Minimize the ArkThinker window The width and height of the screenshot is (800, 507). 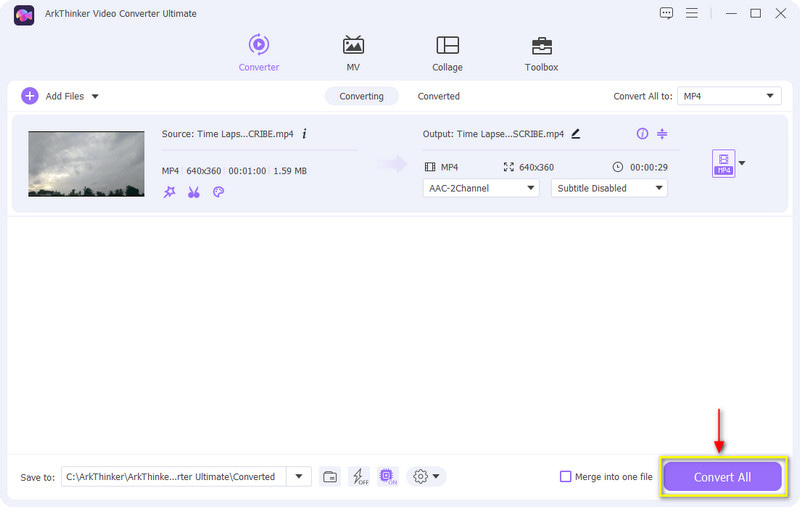coord(731,13)
